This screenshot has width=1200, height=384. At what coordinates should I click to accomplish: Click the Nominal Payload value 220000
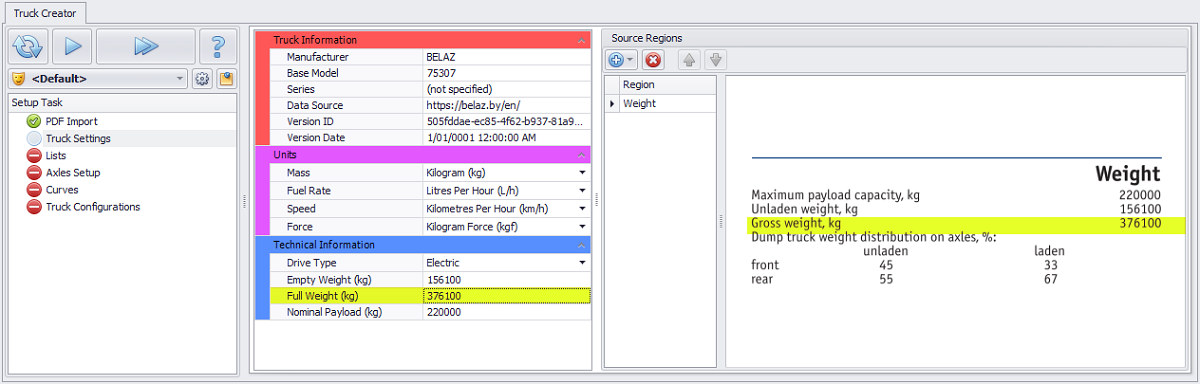coord(506,312)
